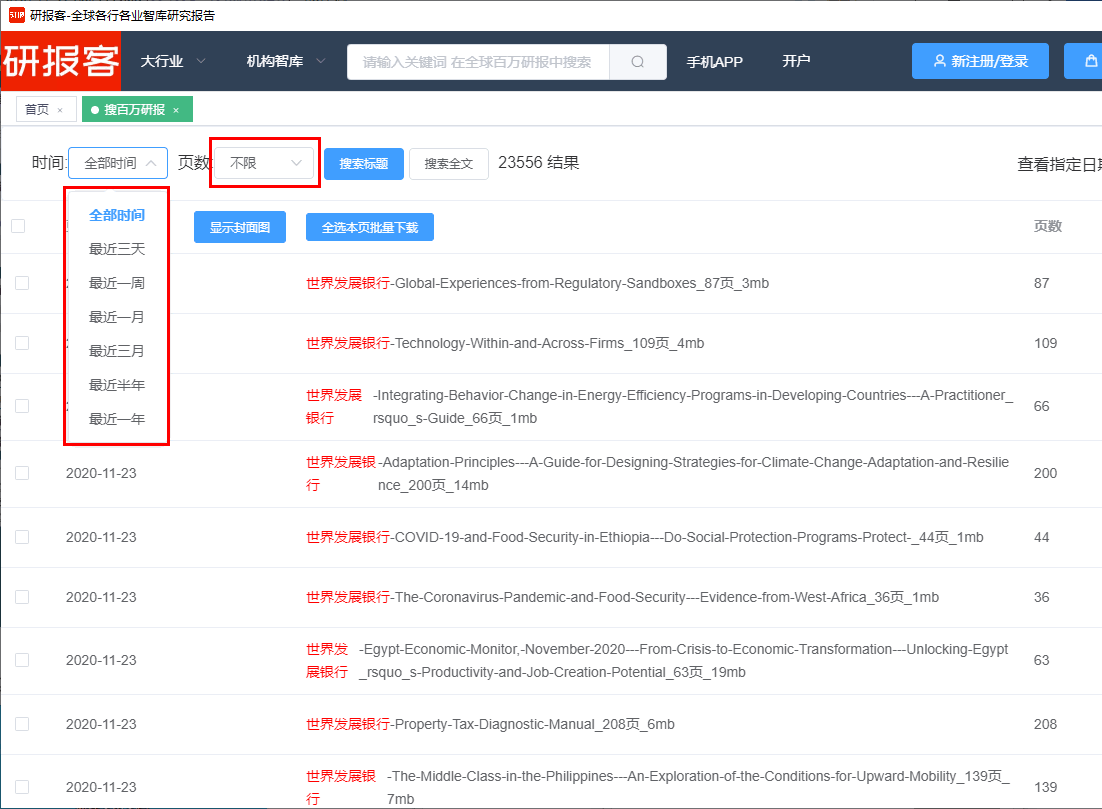The width and height of the screenshot is (1102, 809).
Task: Select 最近一年 option
Action: pos(117,419)
